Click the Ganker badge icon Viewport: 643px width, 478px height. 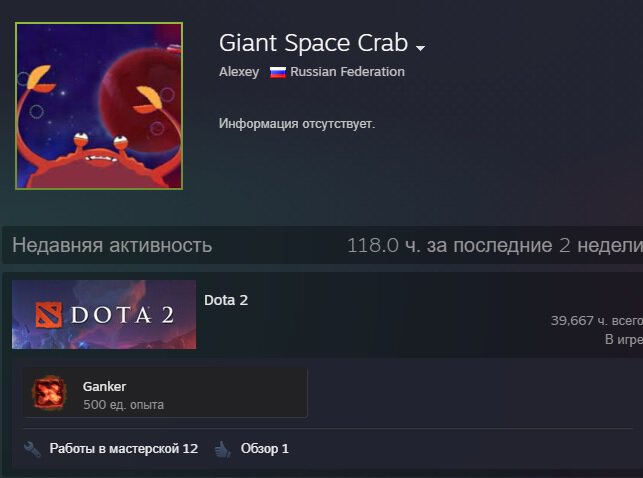(x=49, y=393)
